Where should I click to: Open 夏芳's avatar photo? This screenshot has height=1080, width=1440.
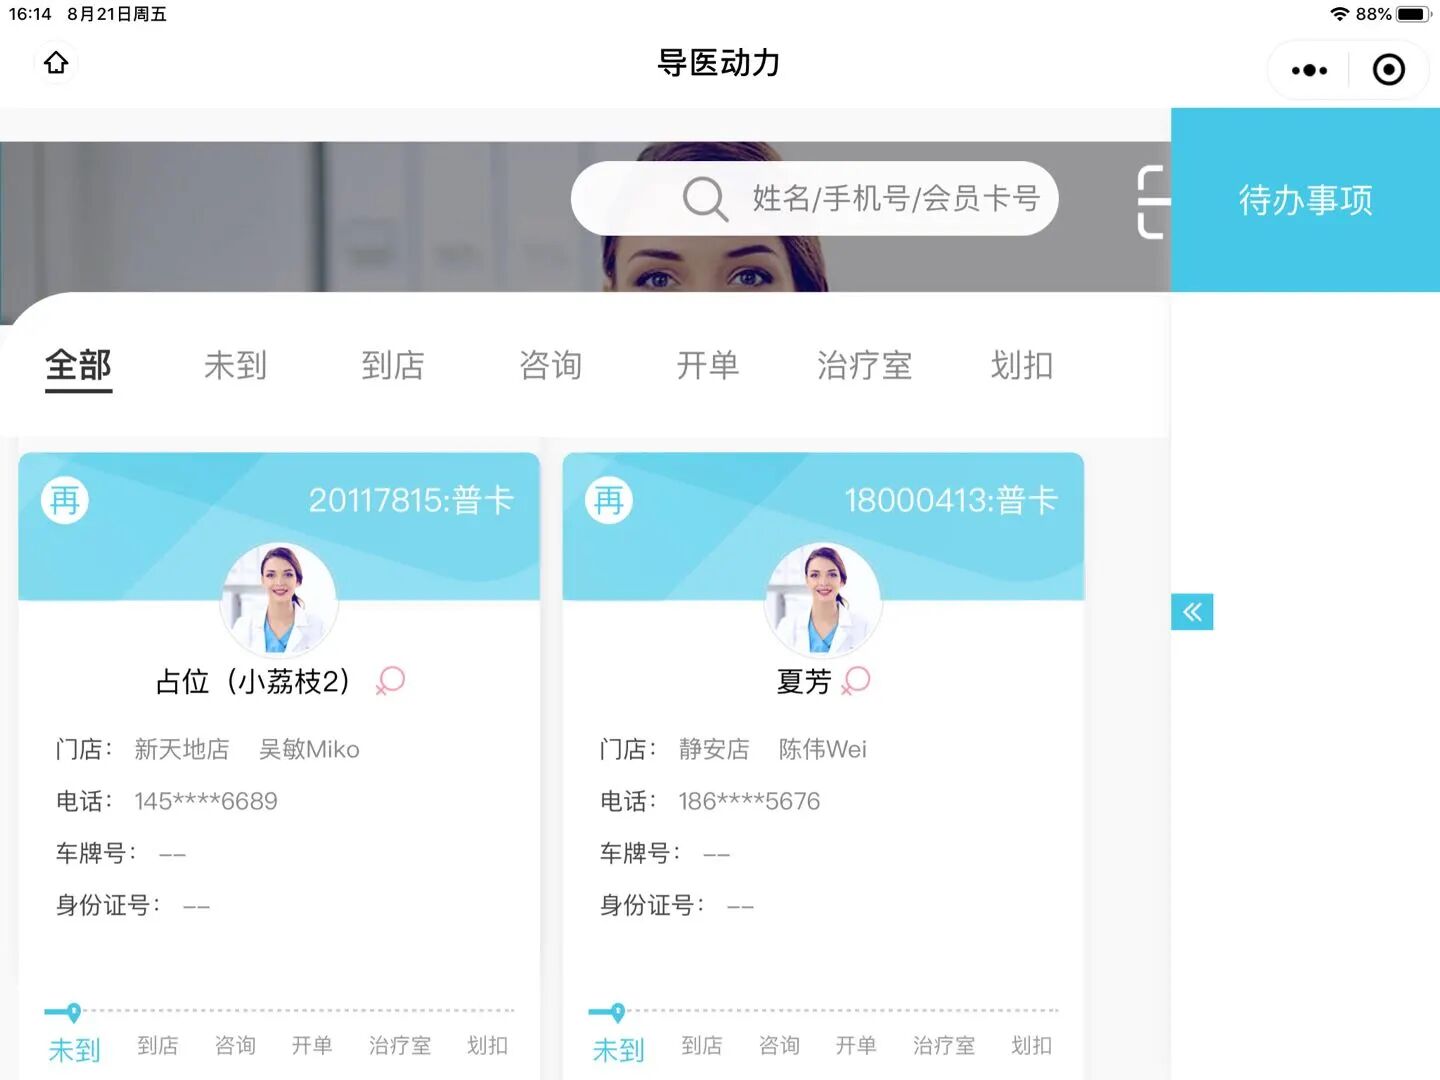[823, 600]
